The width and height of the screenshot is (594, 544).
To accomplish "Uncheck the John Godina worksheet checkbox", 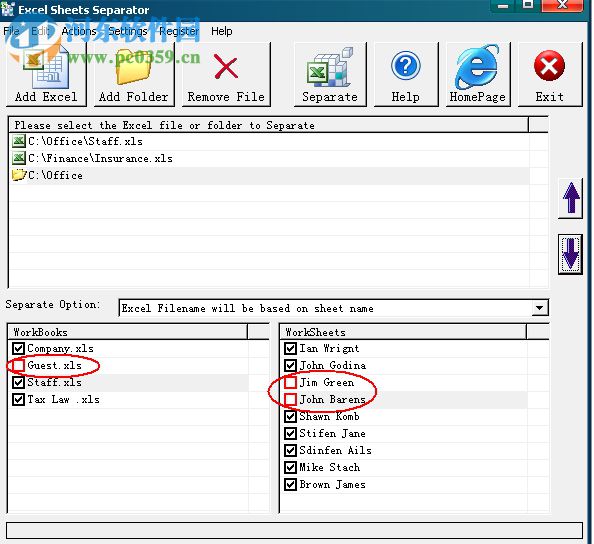I will (x=290, y=365).
